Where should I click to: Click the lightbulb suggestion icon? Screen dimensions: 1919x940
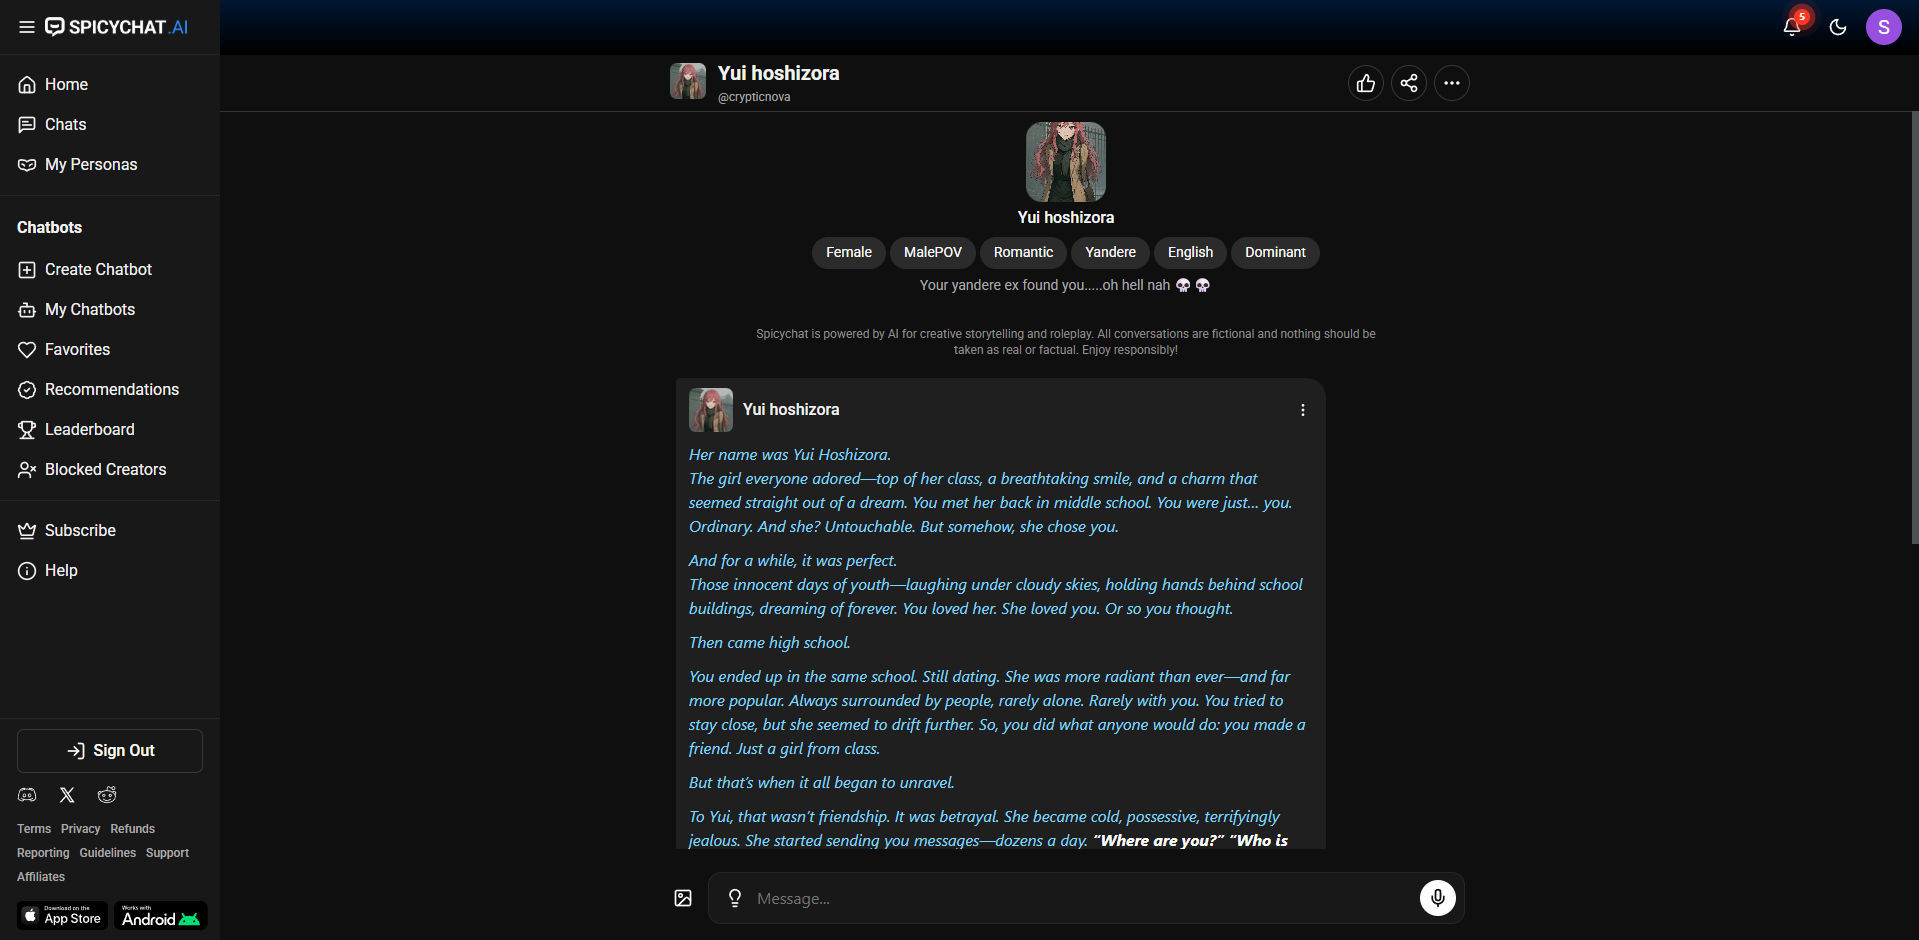735,898
